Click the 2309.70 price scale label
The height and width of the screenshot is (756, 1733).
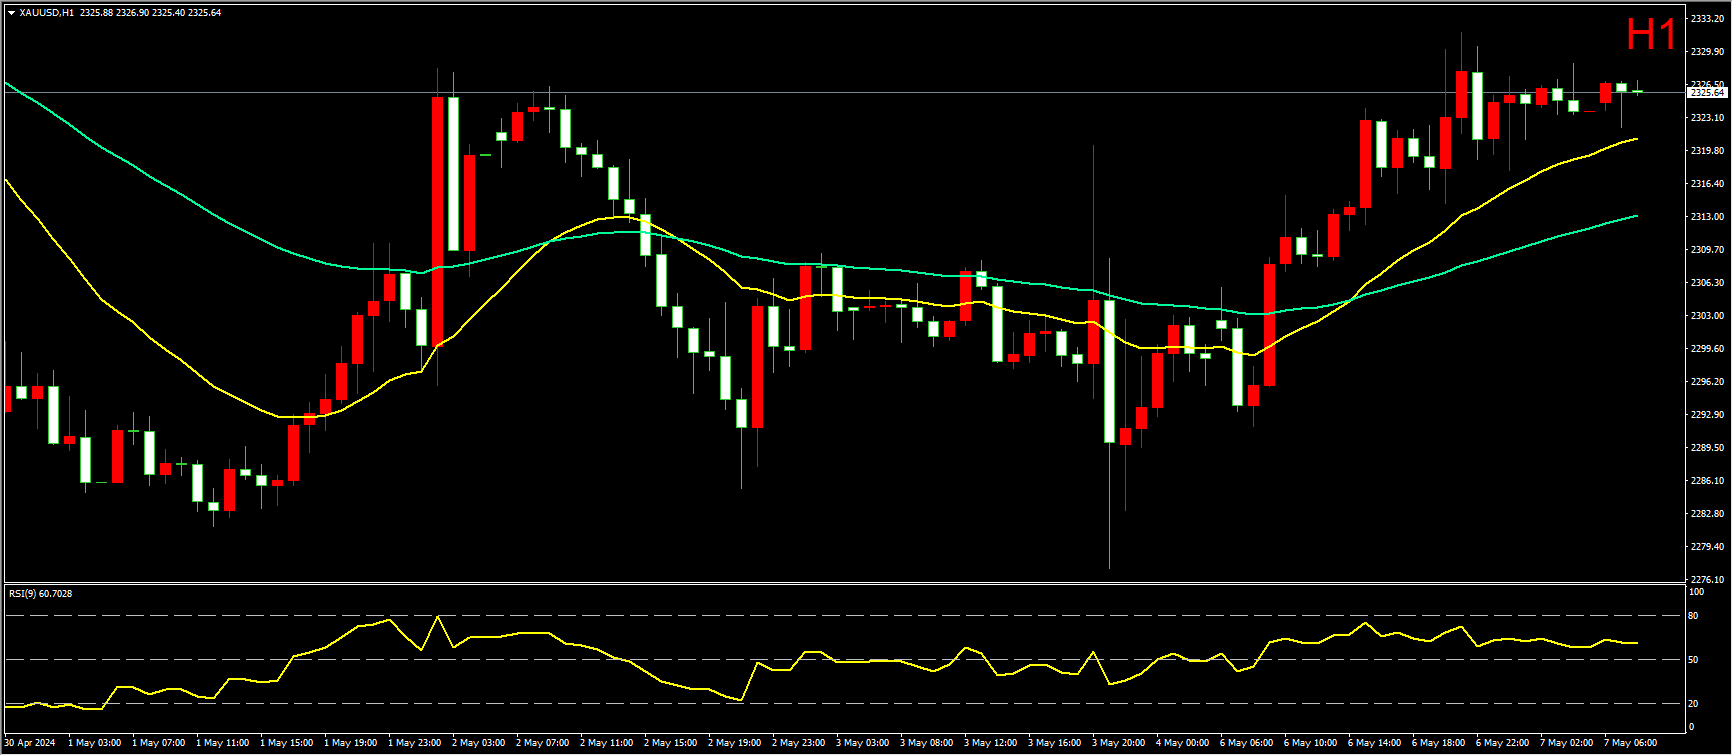1707,250
